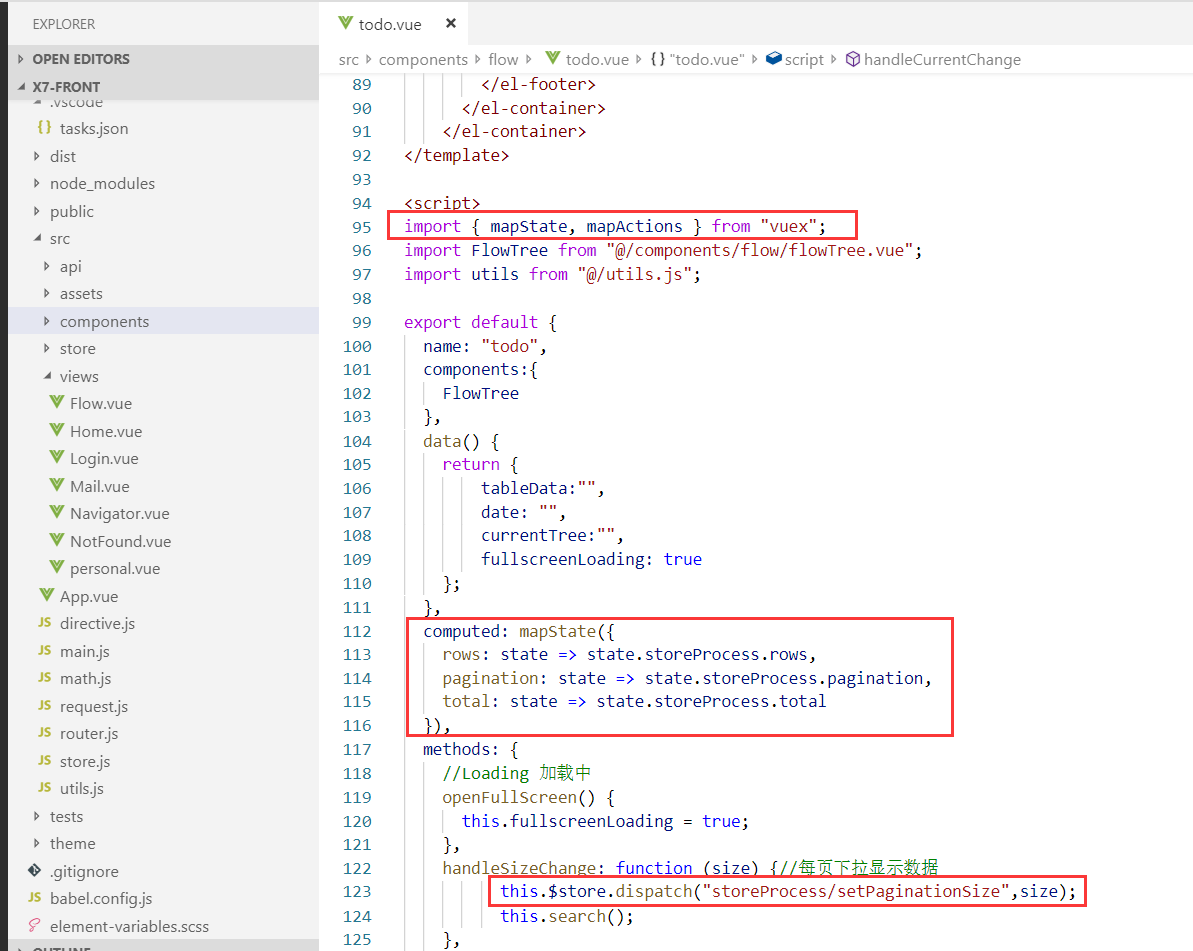Click line number 112 in the gutter
The width and height of the screenshot is (1193, 951).
(x=357, y=631)
